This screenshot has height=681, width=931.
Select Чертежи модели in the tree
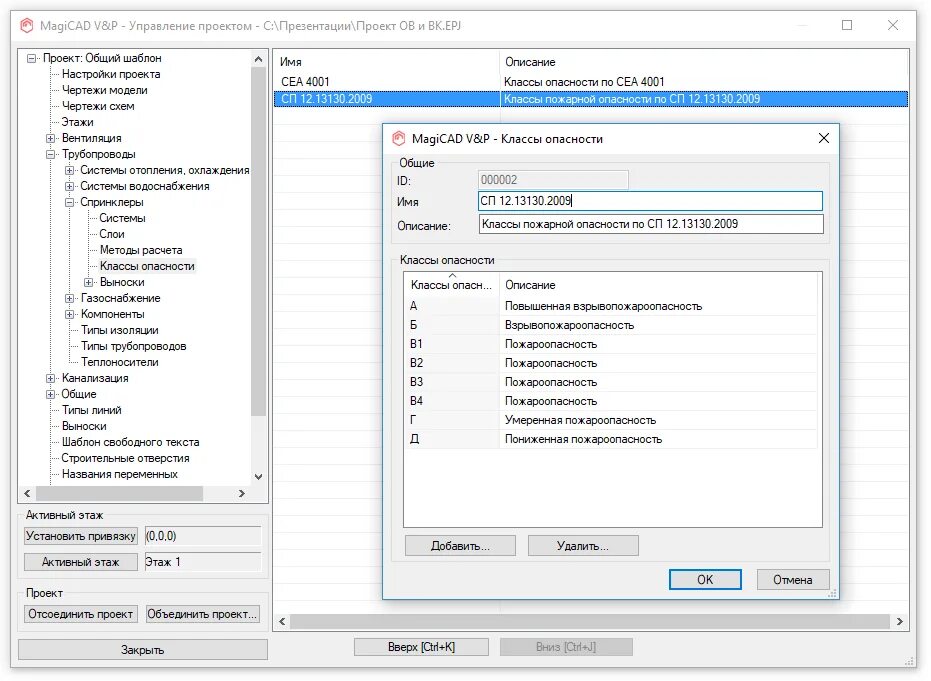104,90
